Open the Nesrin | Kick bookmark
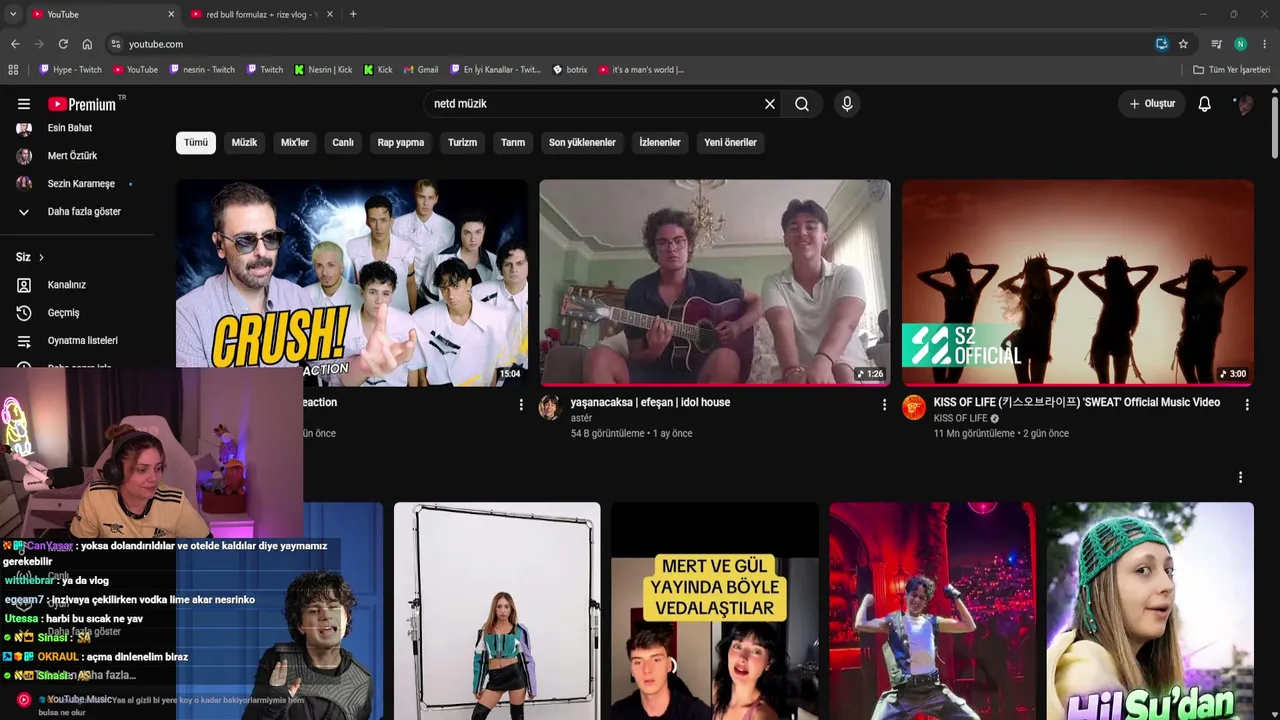Screen dimensions: 1280x720 [x=323, y=70]
